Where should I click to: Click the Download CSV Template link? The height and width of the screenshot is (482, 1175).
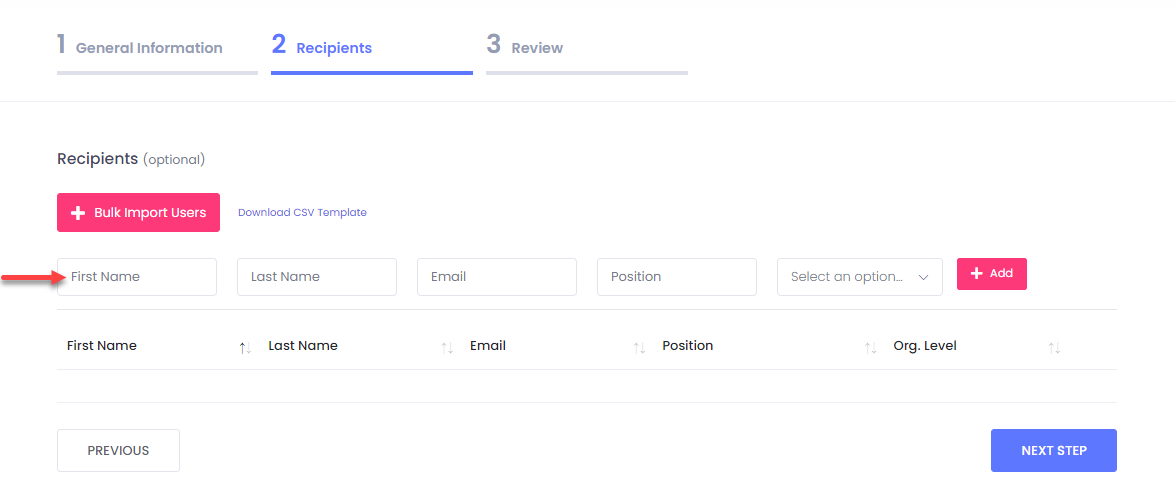[302, 213]
